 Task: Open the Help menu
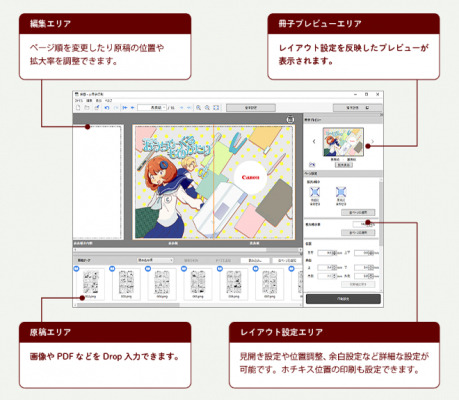point(109,100)
